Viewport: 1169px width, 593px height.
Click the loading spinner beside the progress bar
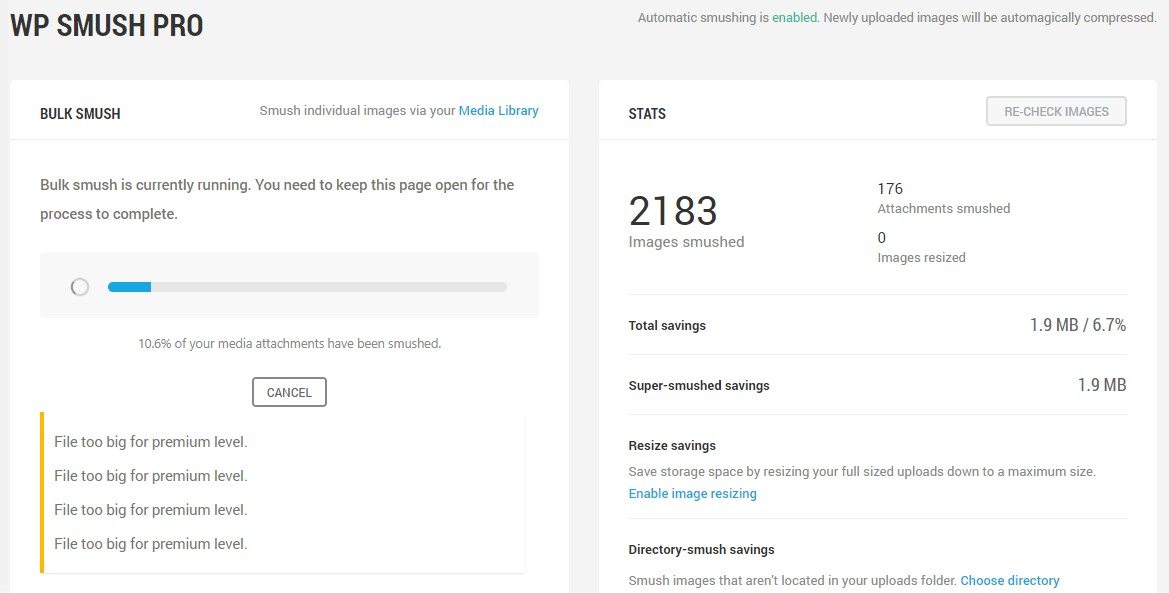(x=80, y=287)
